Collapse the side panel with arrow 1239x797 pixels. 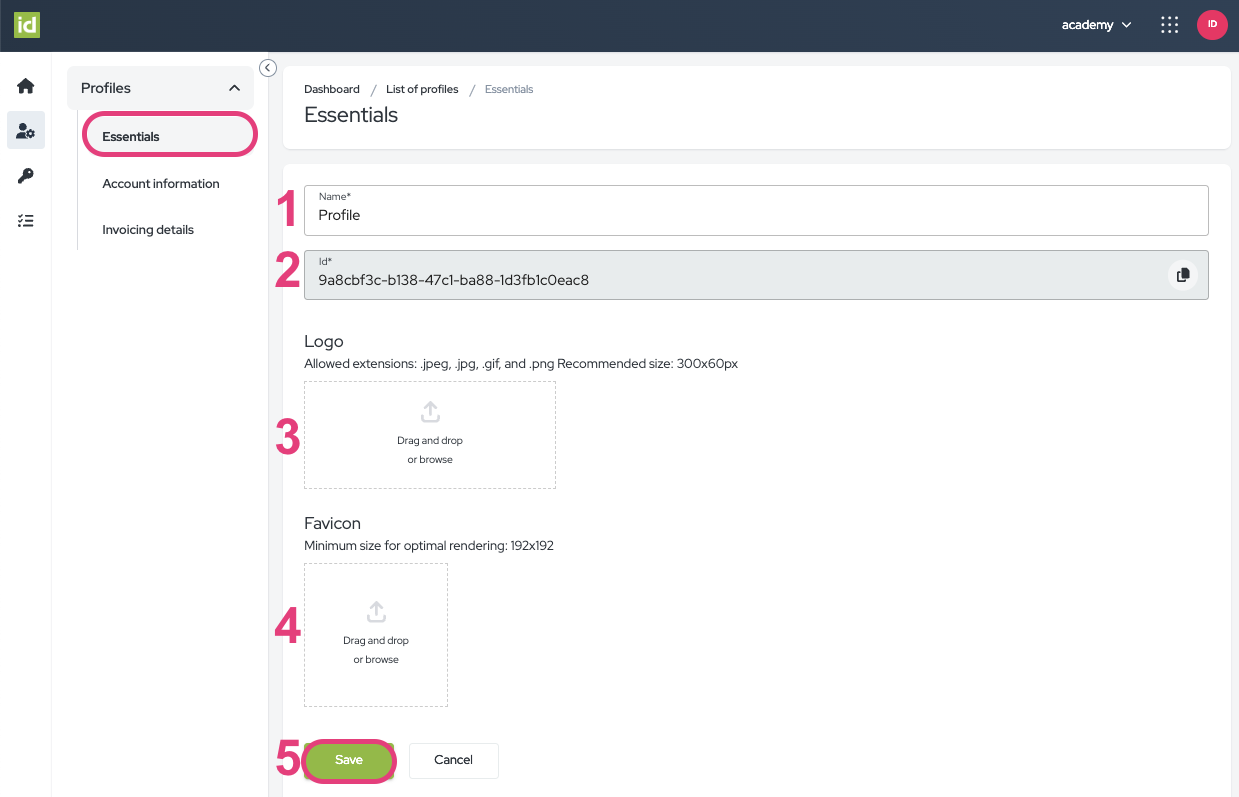click(267, 67)
